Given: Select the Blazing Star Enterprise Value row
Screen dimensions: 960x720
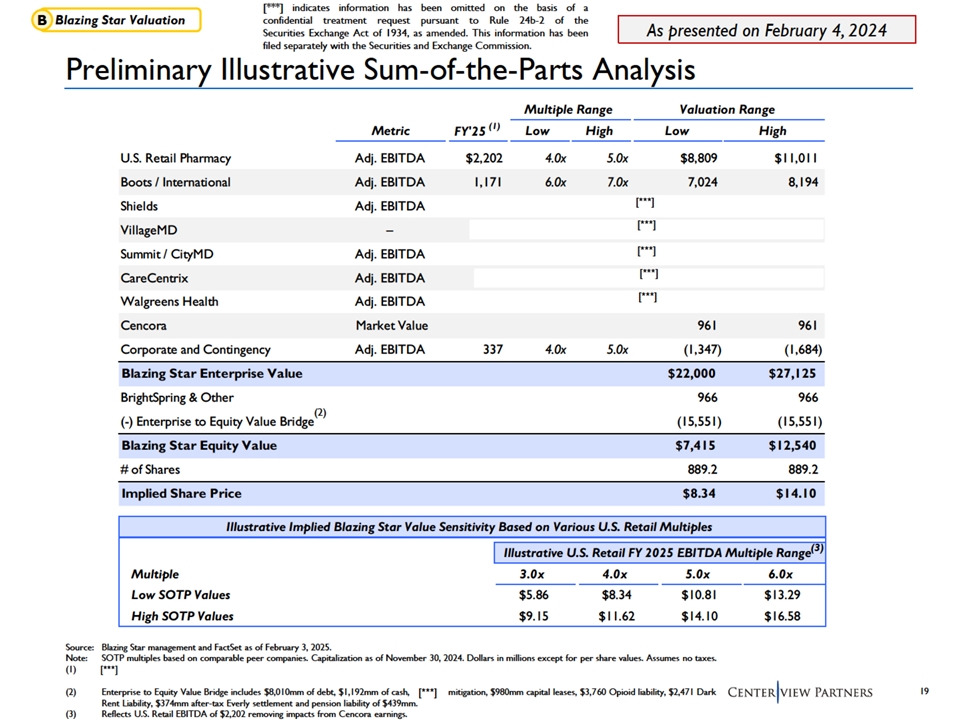Looking at the screenshot, I should coord(471,373).
